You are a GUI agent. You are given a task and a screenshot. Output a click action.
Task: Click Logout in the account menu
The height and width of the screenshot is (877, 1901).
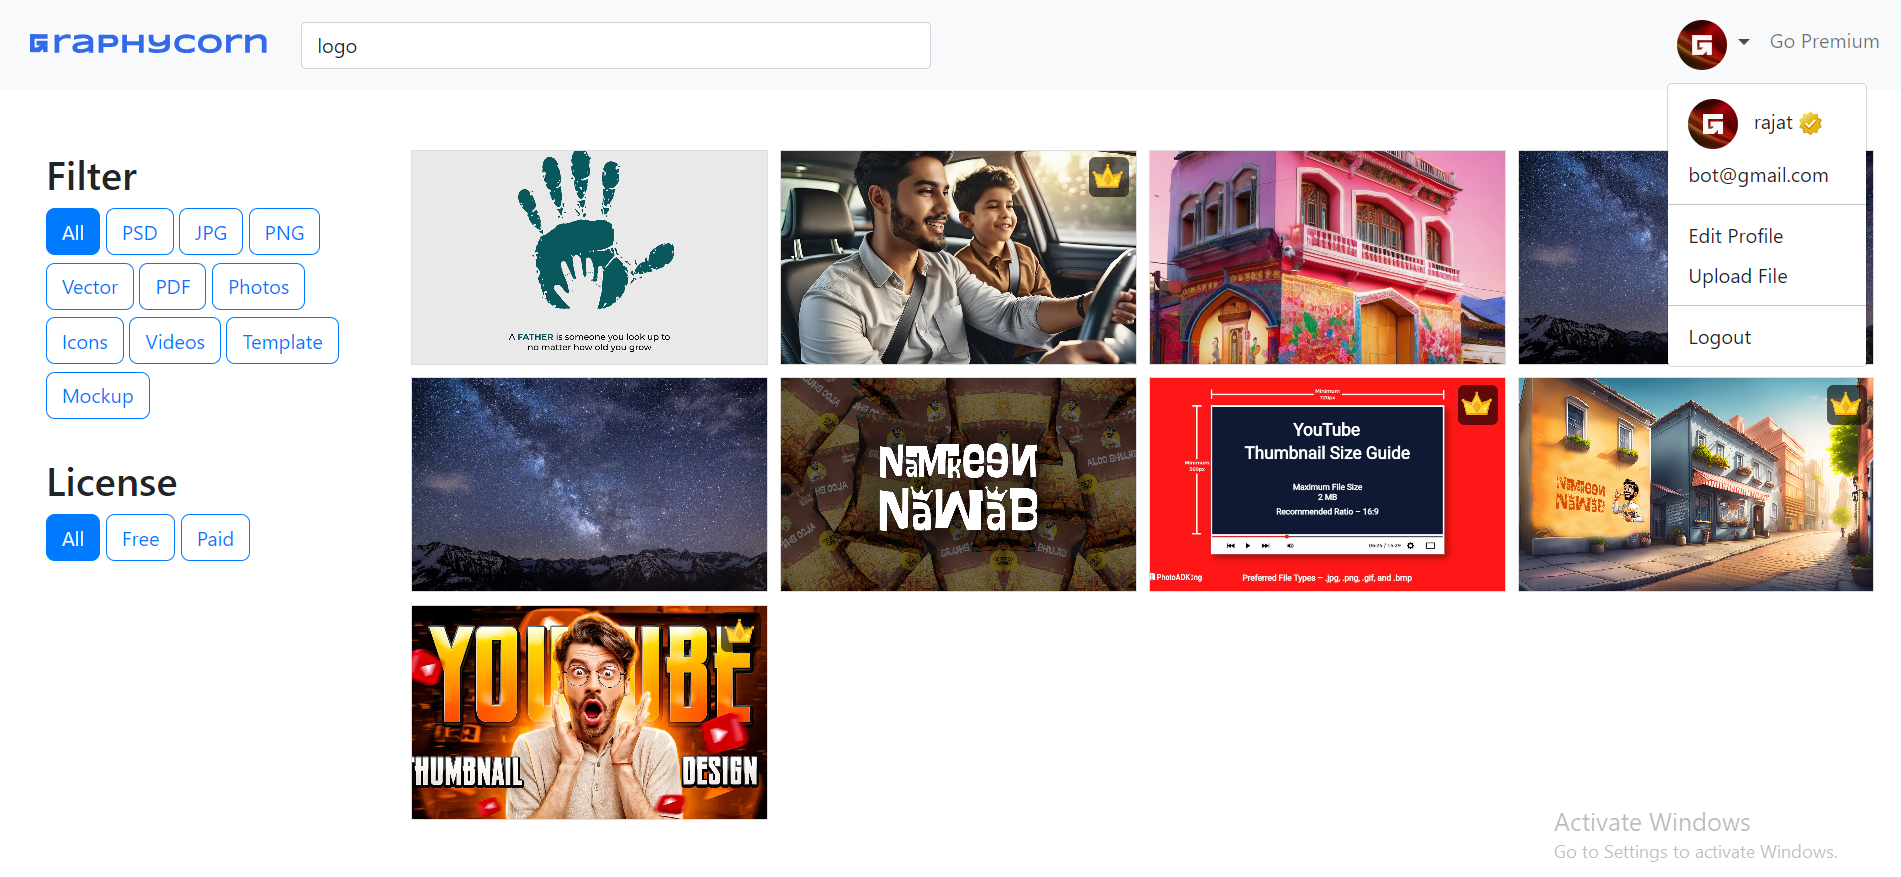(1719, 337)
